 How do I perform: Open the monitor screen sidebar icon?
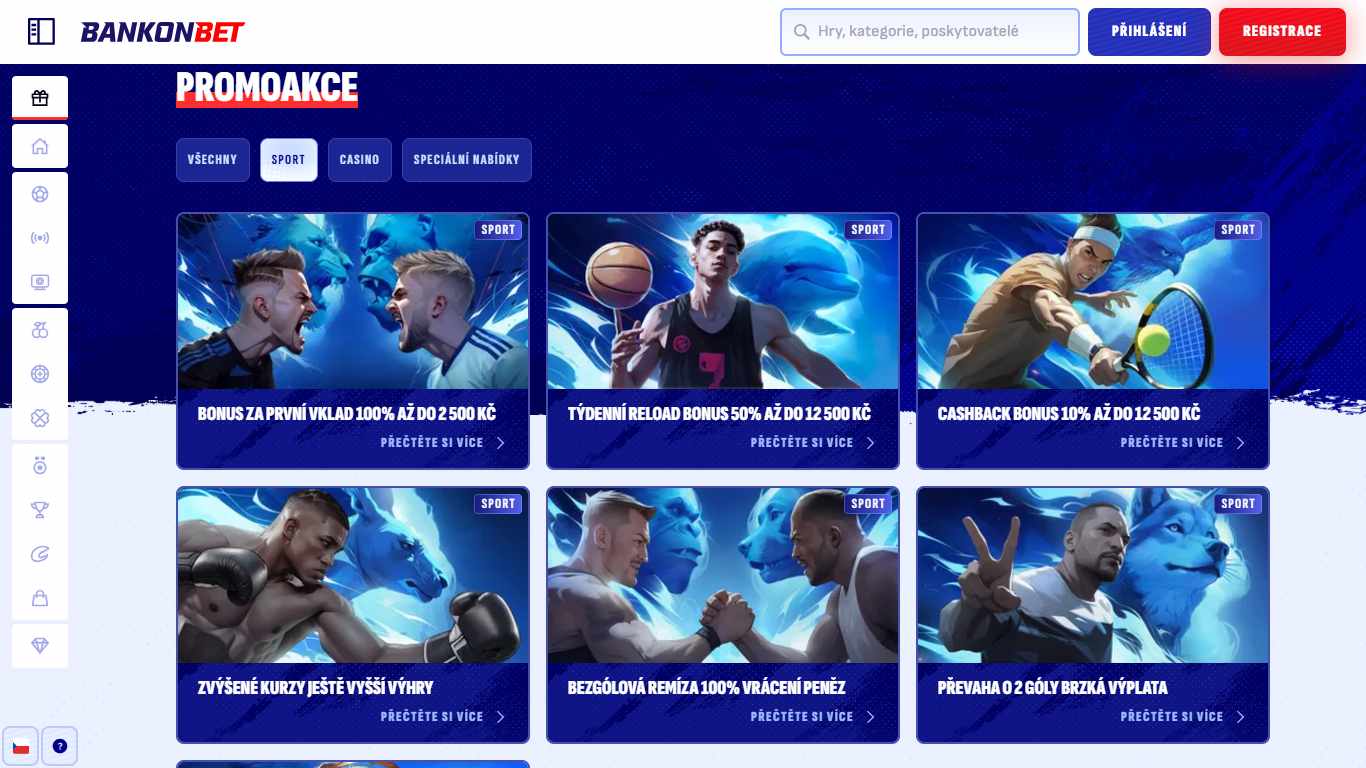pos(40,282)
